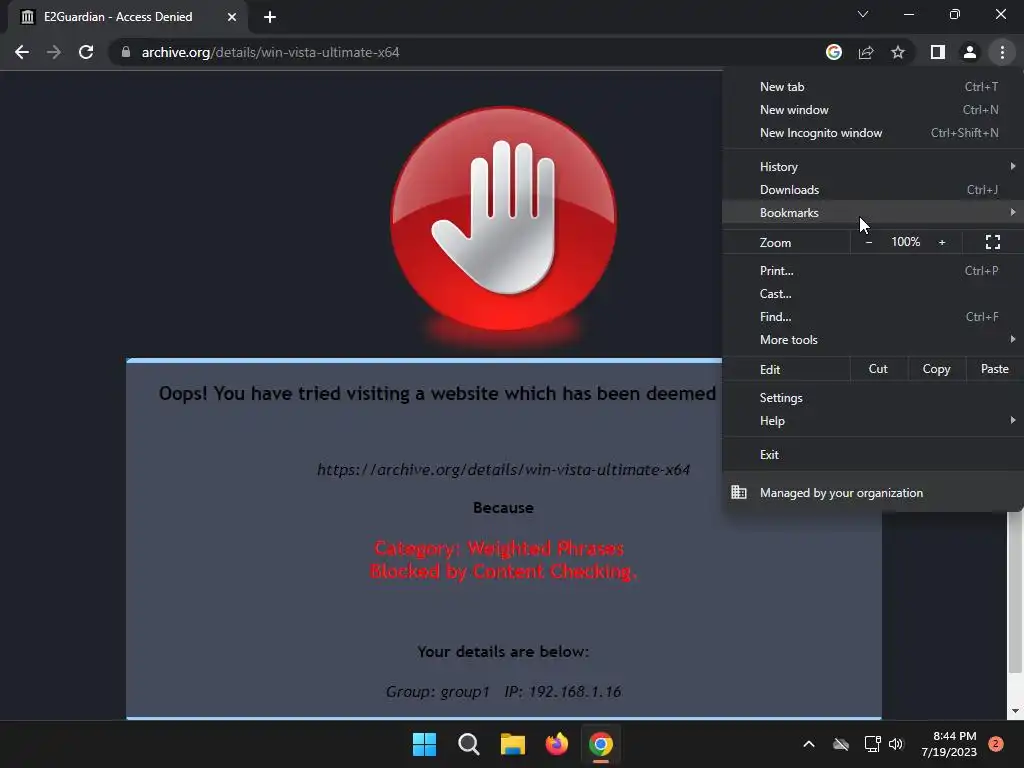
Task: Open network status tray icon
Action: point(872,744)
